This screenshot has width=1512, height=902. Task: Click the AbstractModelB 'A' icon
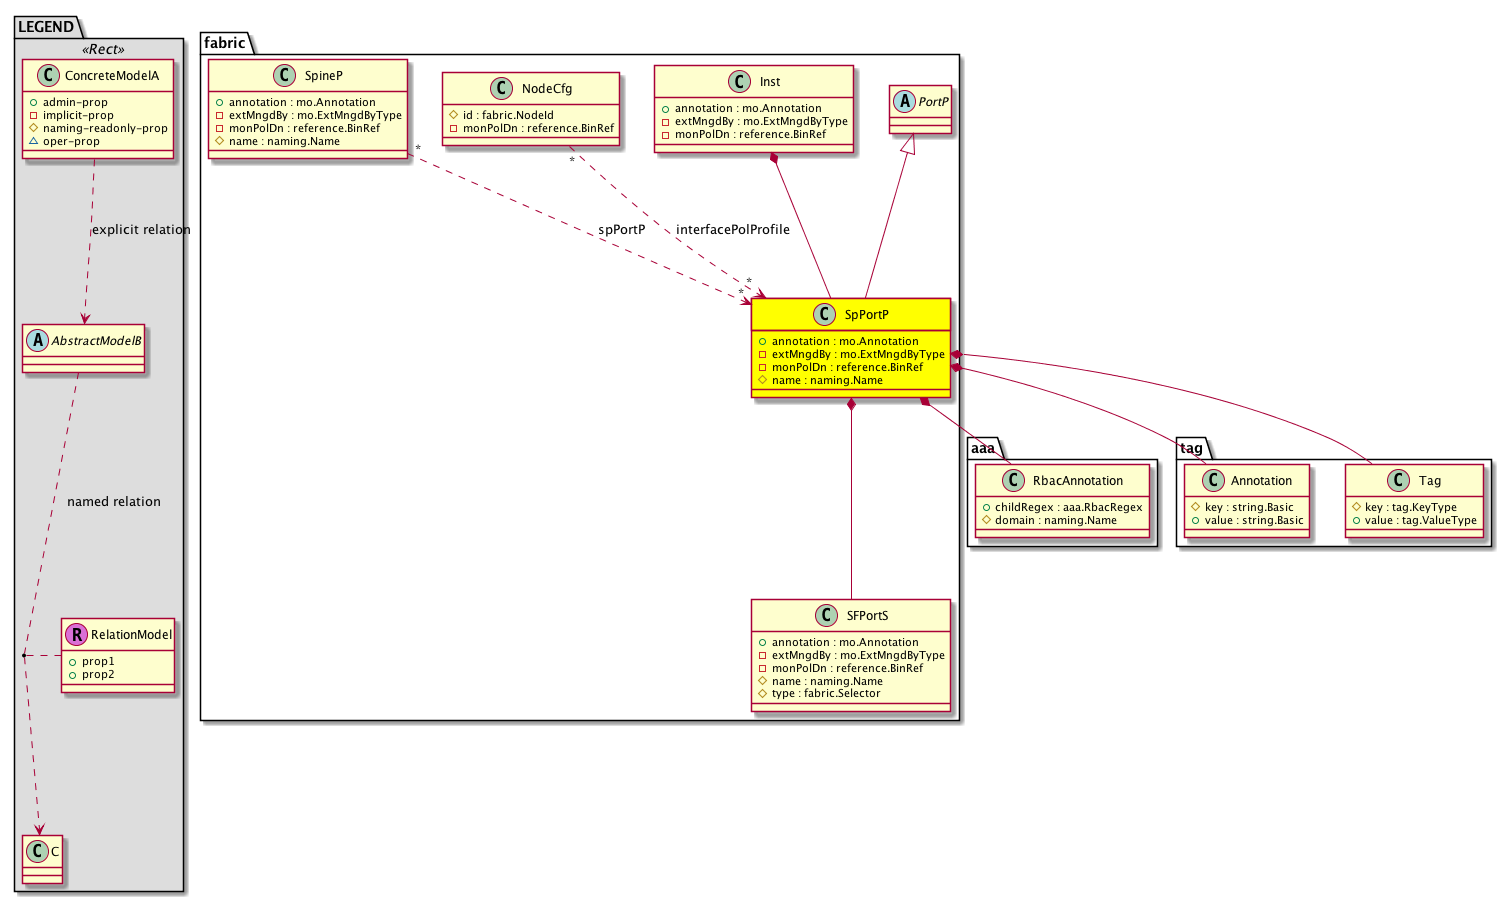point(38,341)
